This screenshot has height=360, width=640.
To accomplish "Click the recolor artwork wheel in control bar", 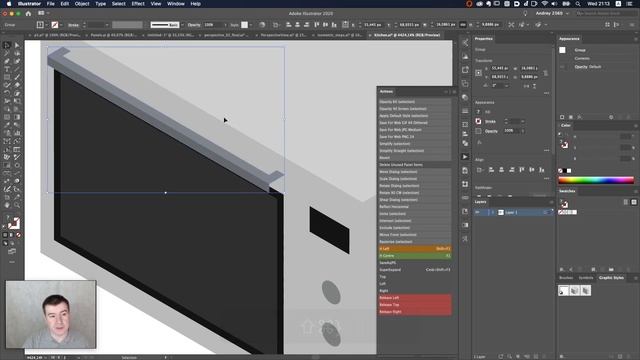I will tap(262, 25).
